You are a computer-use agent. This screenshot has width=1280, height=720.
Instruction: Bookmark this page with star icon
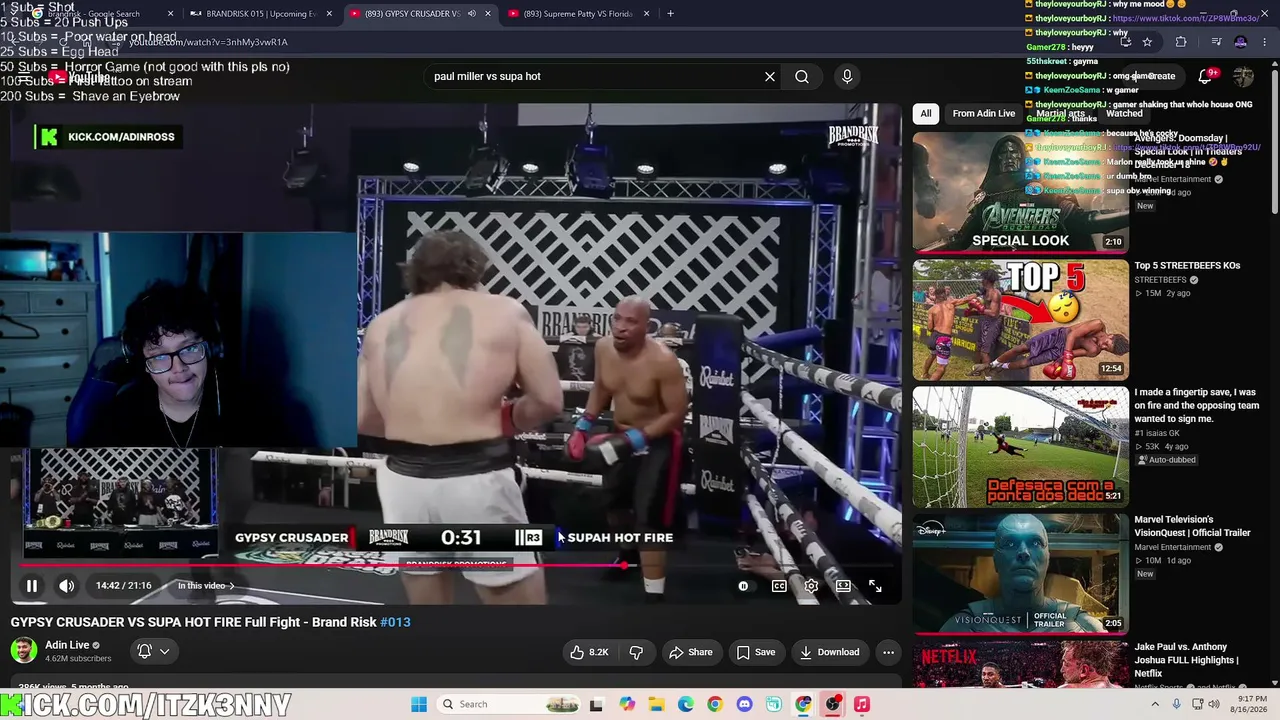(1147, 42)
